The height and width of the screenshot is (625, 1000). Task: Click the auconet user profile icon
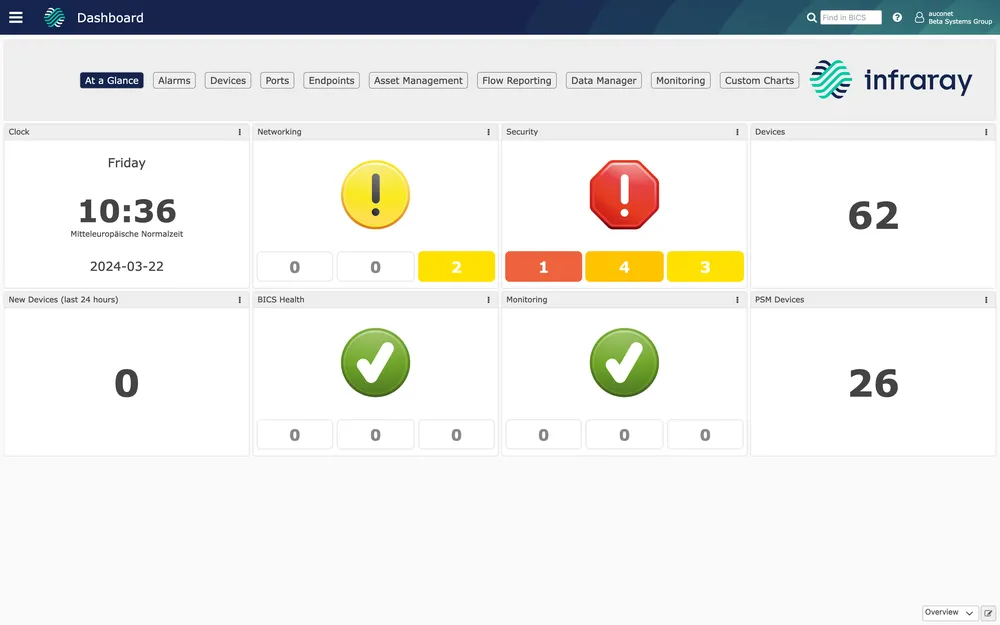(918, 17)
